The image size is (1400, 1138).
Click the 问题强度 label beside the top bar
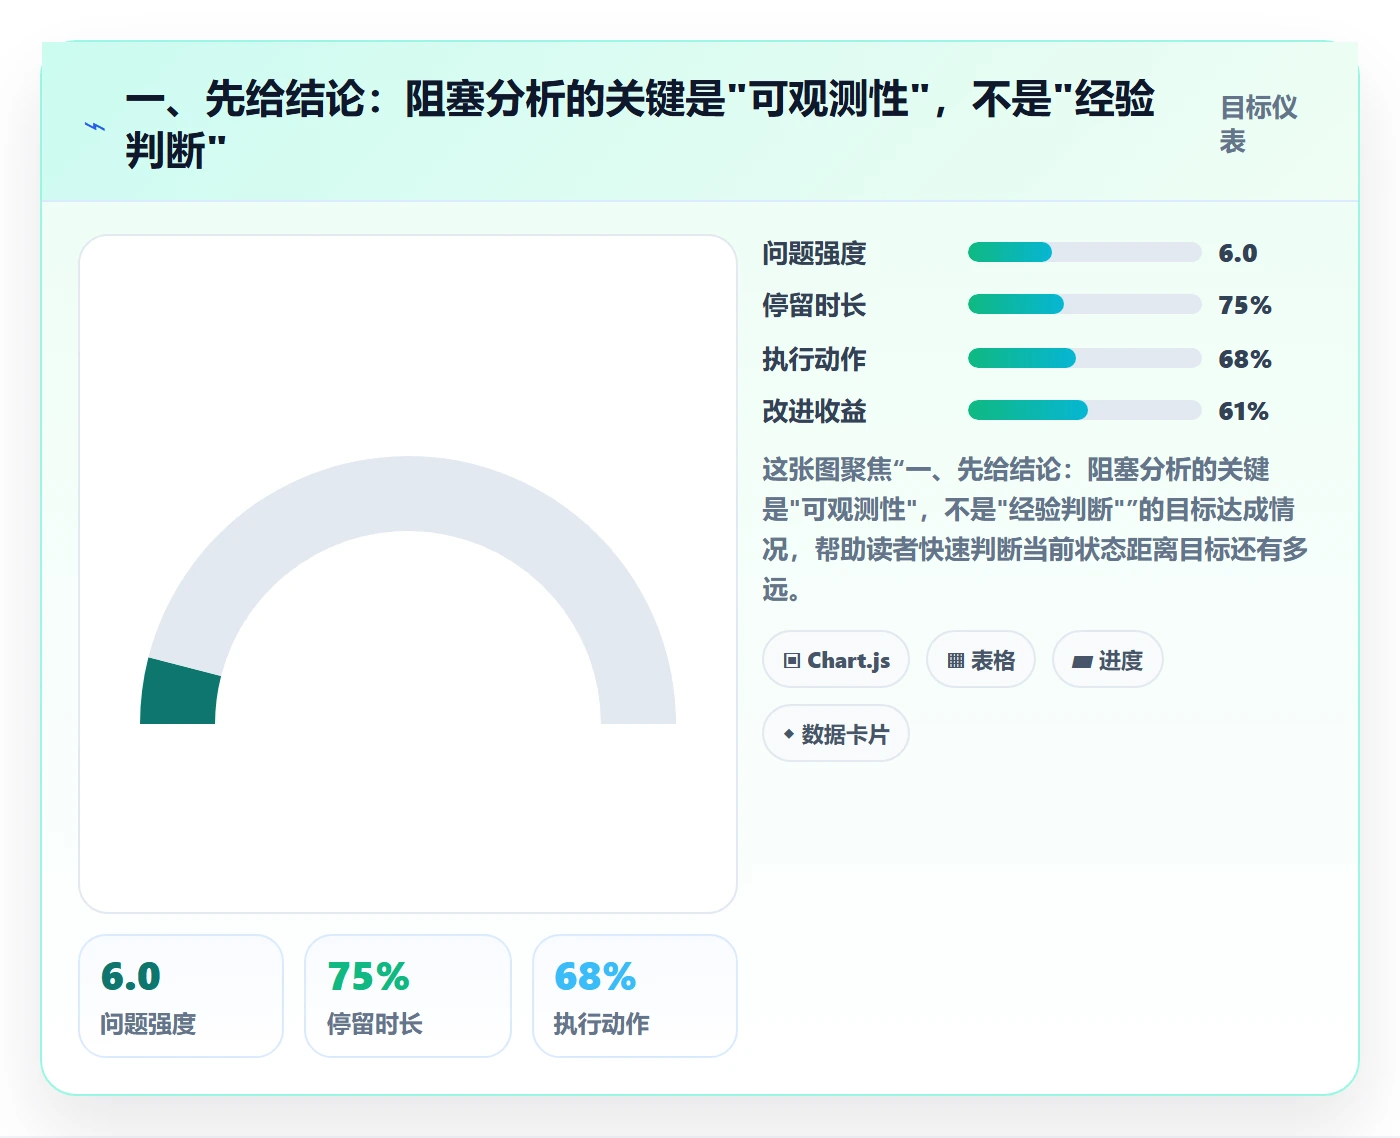(814, 253)
